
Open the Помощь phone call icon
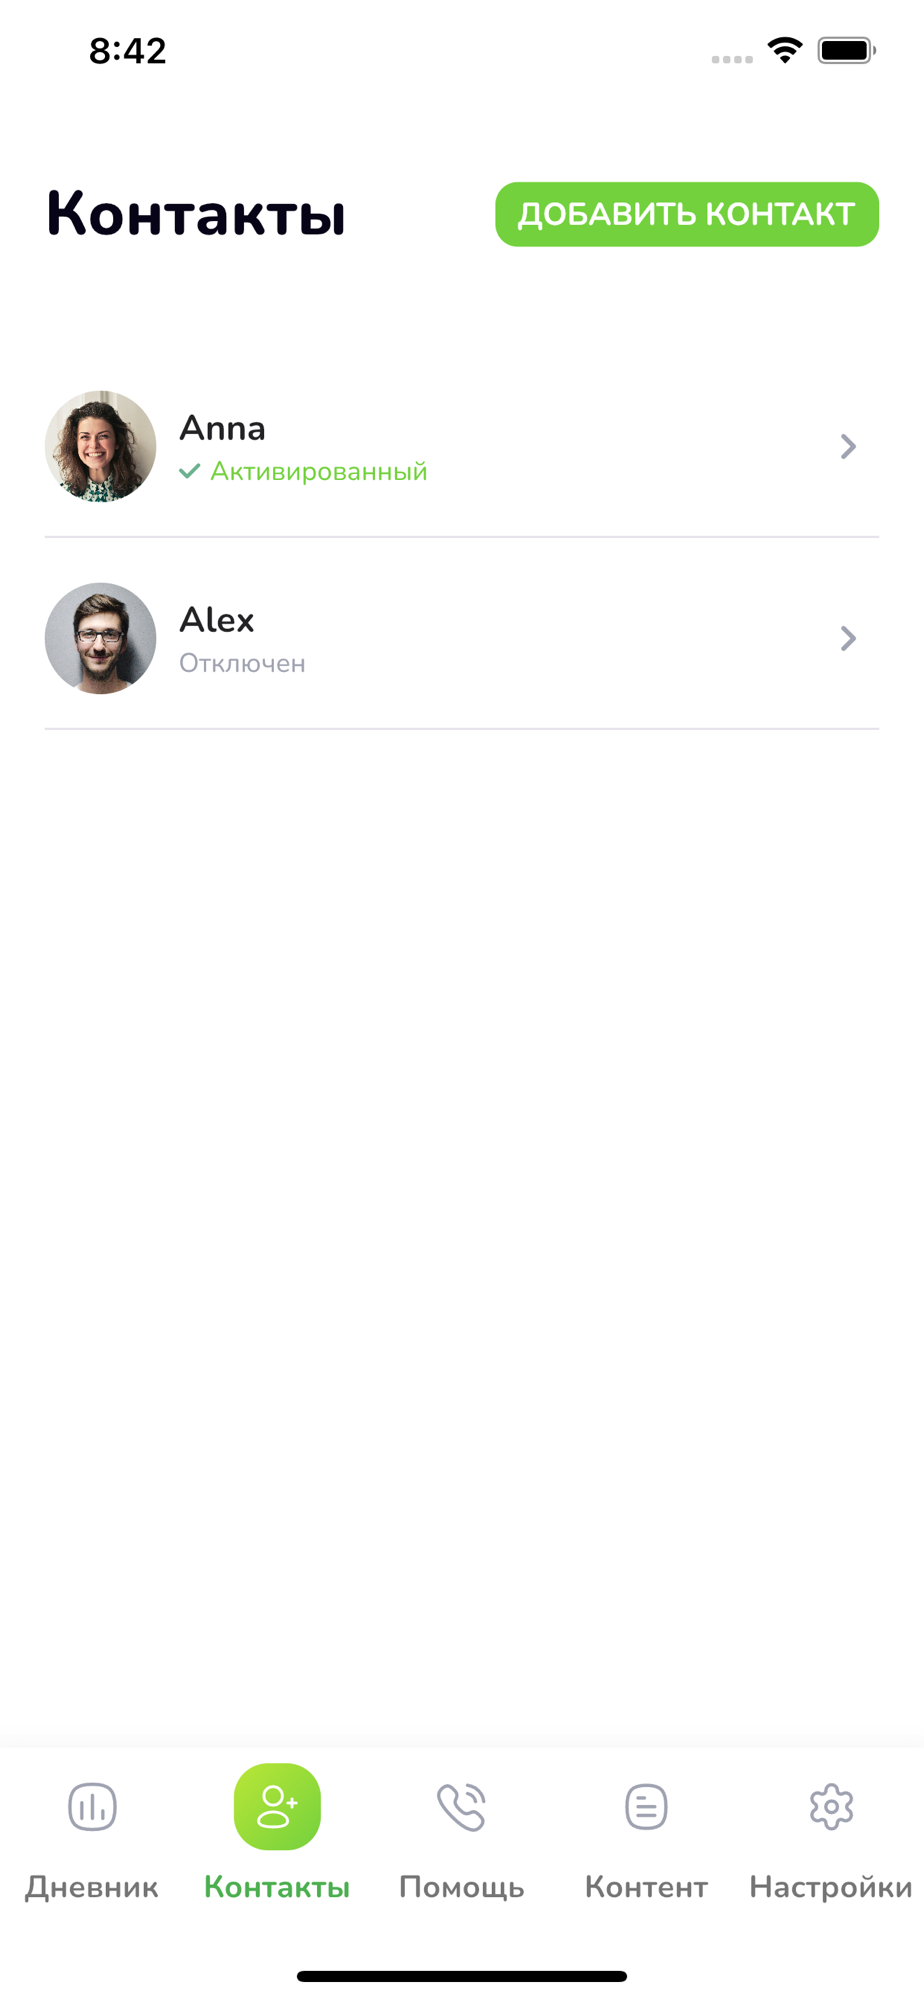(x=461, y=1807)
